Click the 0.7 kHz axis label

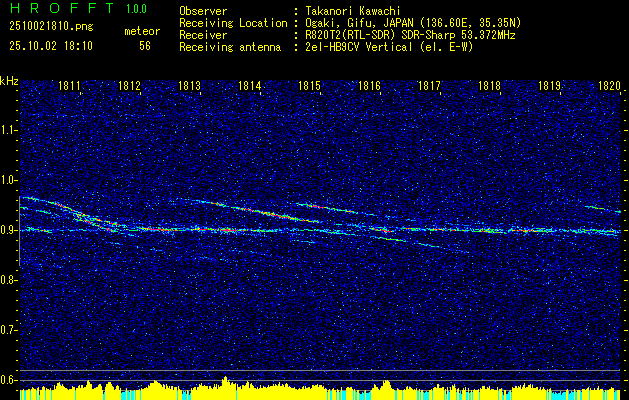tap(9, 330)
